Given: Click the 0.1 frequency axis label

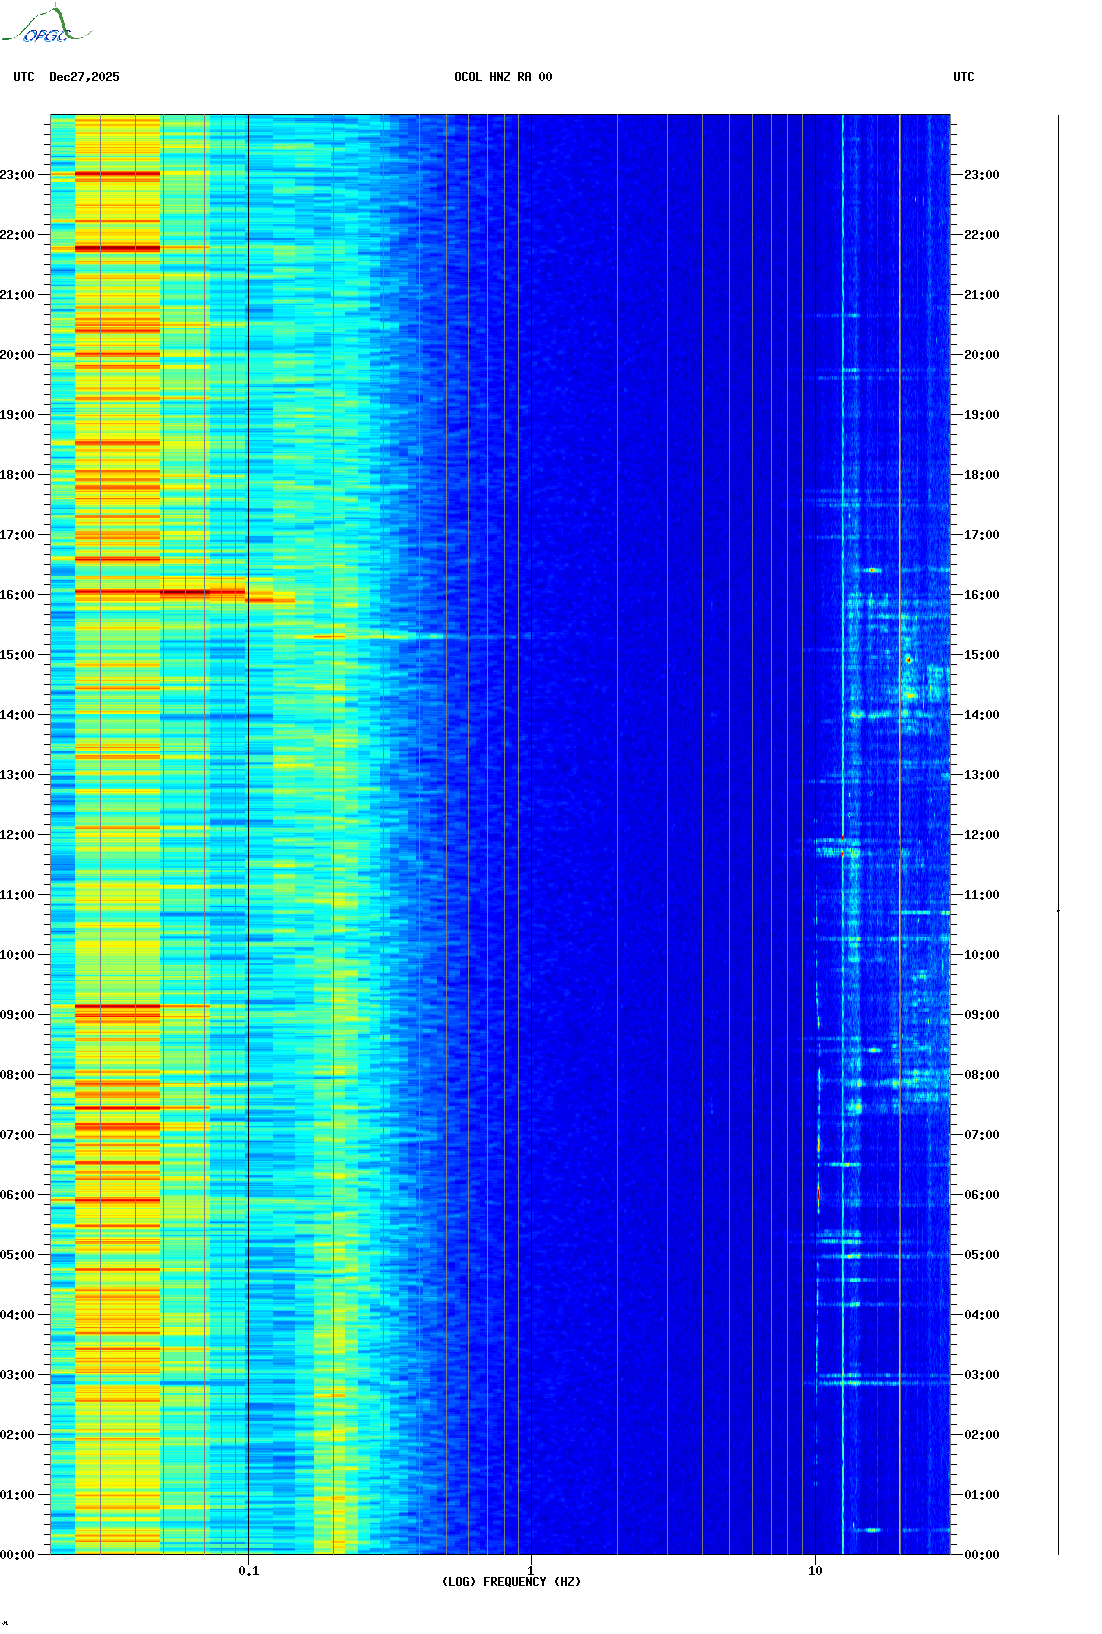Looking at the screenshot, I should (x=249, y=1570).
